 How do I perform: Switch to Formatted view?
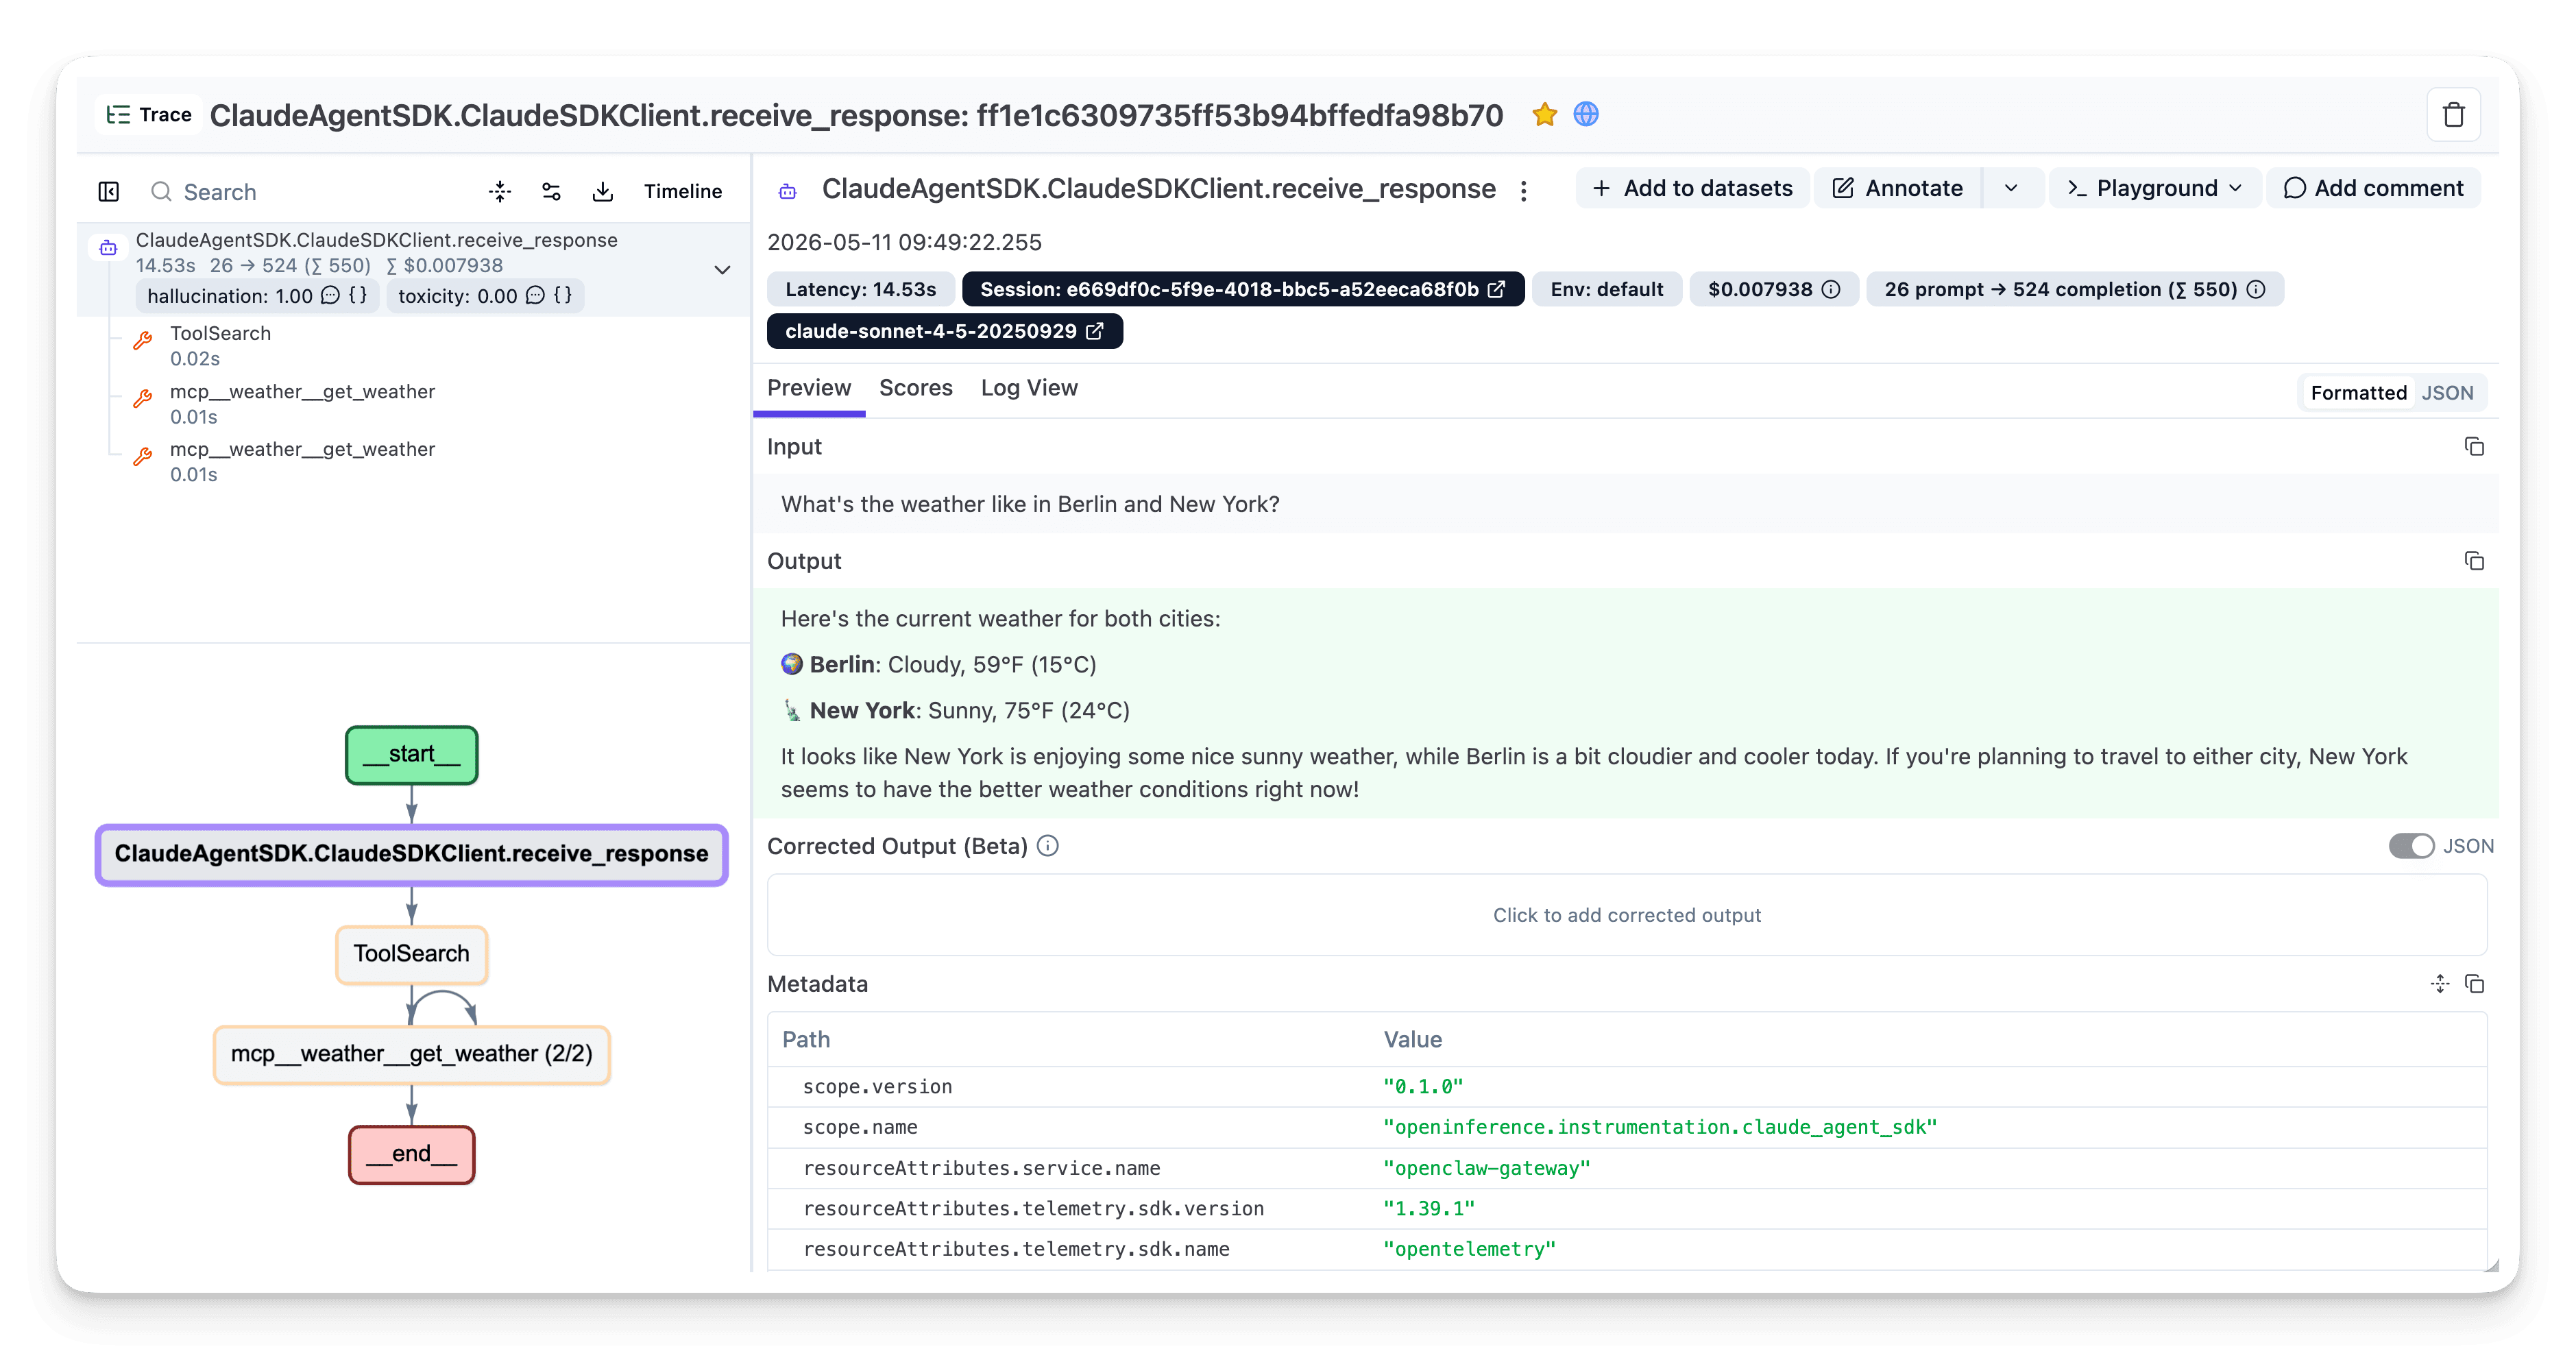tap(2358, 393)
